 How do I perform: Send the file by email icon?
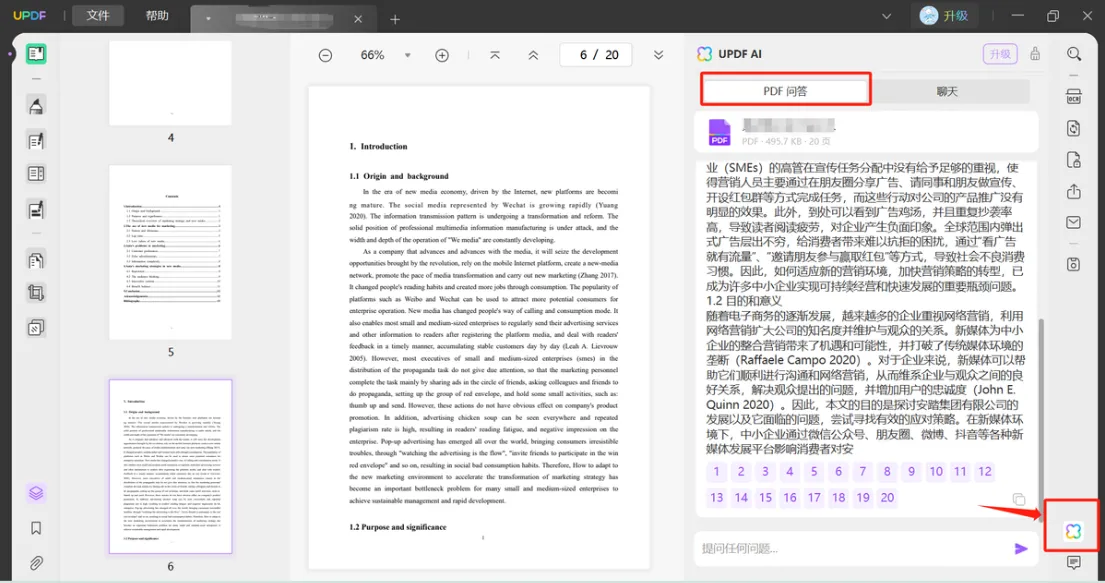click(x=1073, y=223)
